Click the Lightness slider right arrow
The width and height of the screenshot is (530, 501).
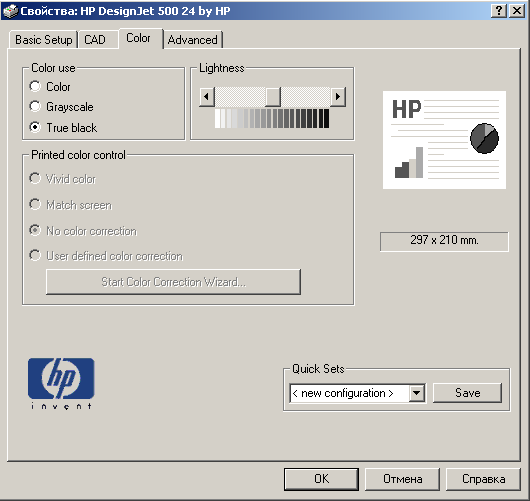[338, 97]
